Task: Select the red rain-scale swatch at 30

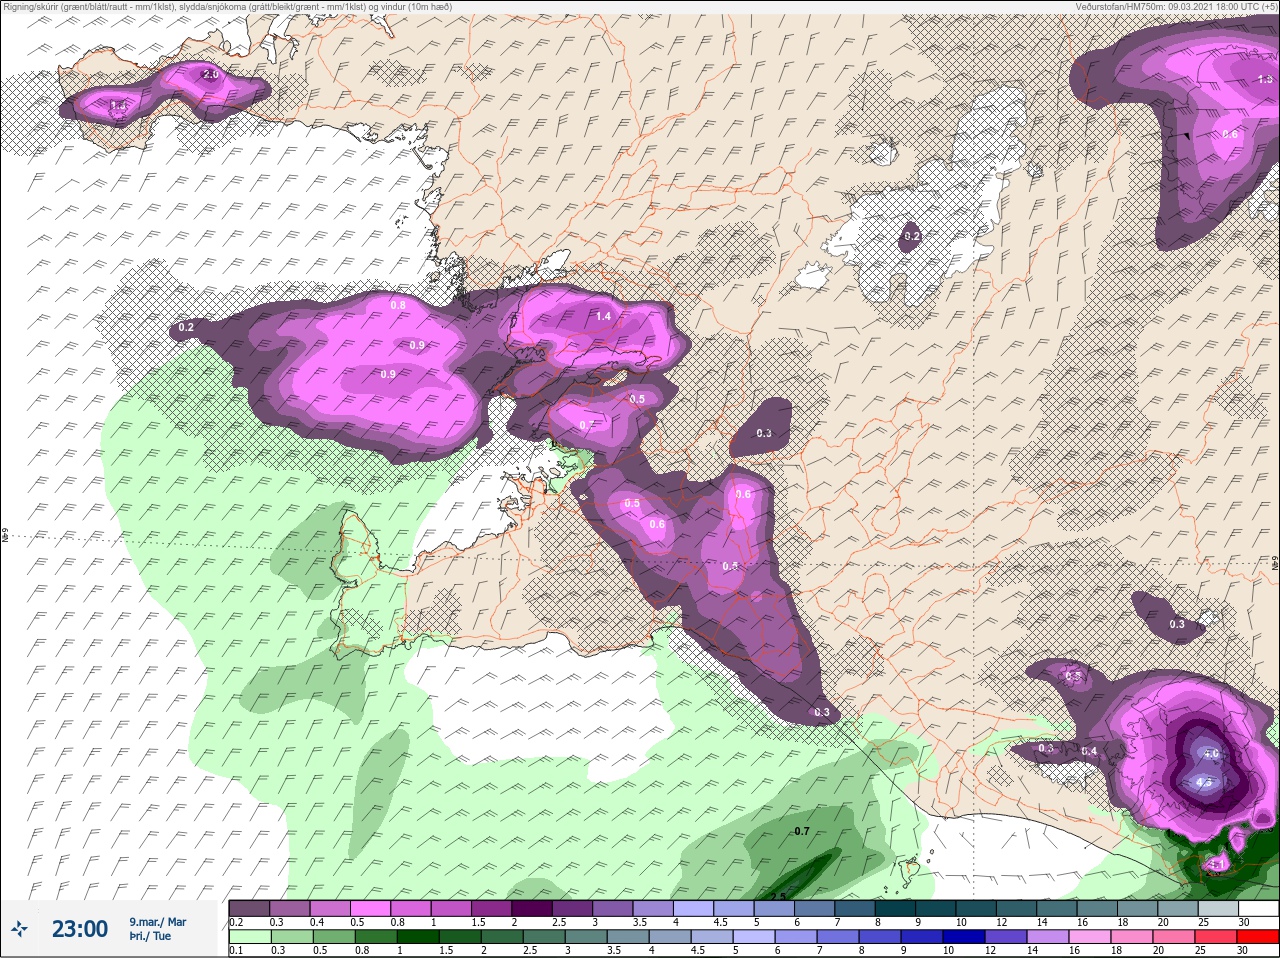Action: (x=1257, y=937)
